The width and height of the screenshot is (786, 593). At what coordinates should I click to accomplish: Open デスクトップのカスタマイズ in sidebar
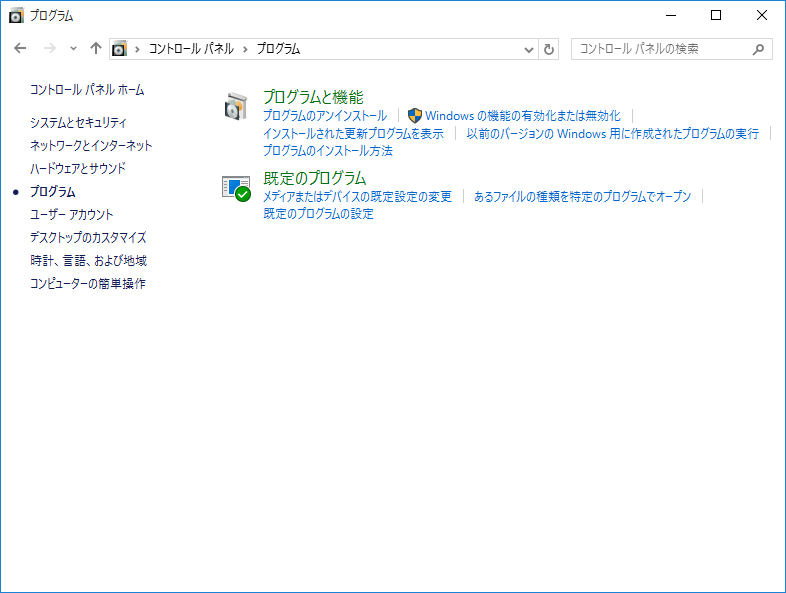coord(88,238)
